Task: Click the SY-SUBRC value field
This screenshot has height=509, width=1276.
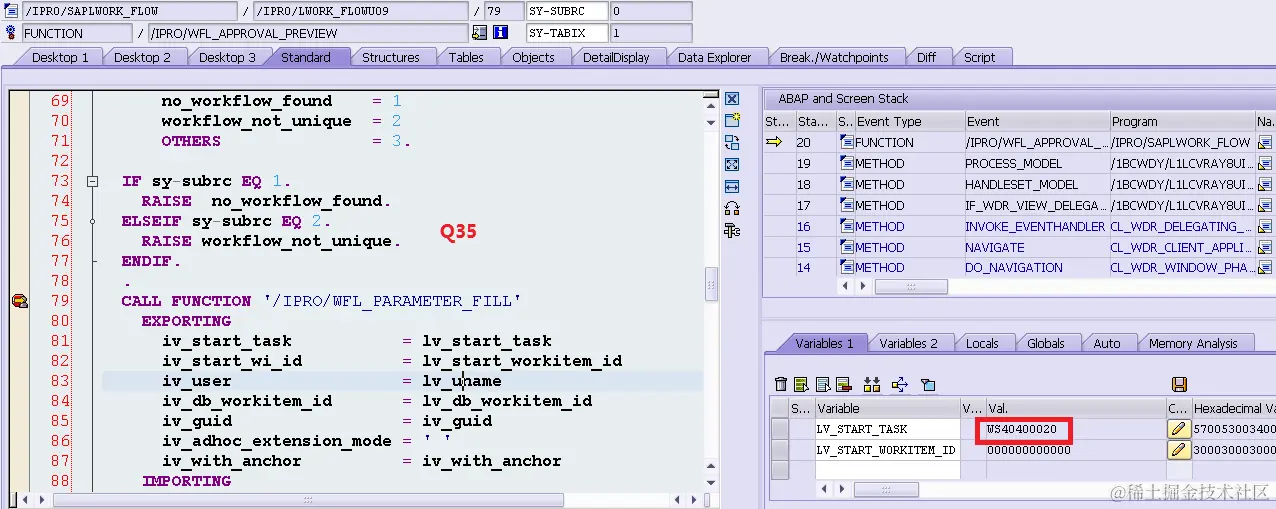Action: (650, 12)
